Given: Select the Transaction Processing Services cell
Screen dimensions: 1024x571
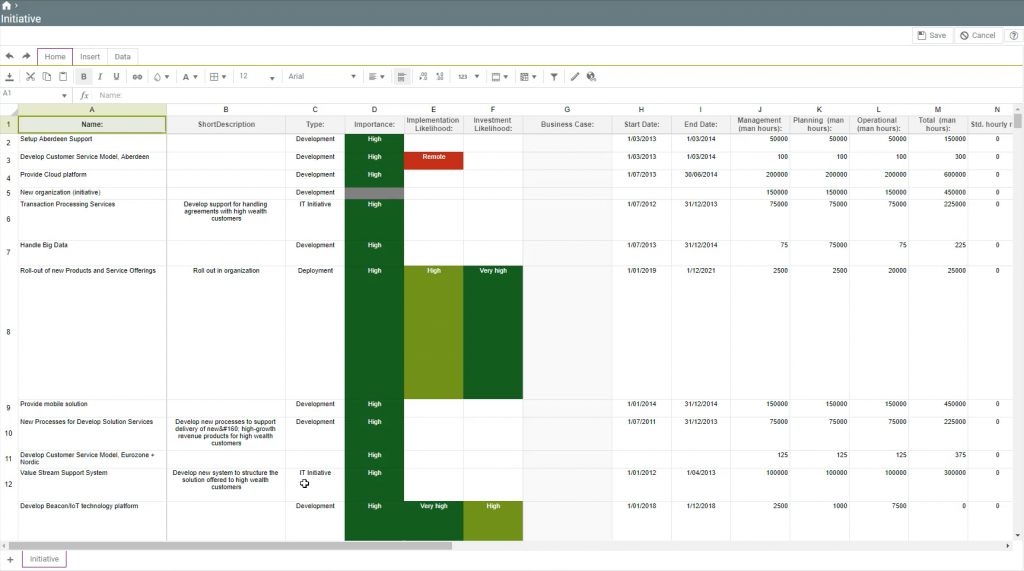Looking at the screenshot, I should coord(92,220).
